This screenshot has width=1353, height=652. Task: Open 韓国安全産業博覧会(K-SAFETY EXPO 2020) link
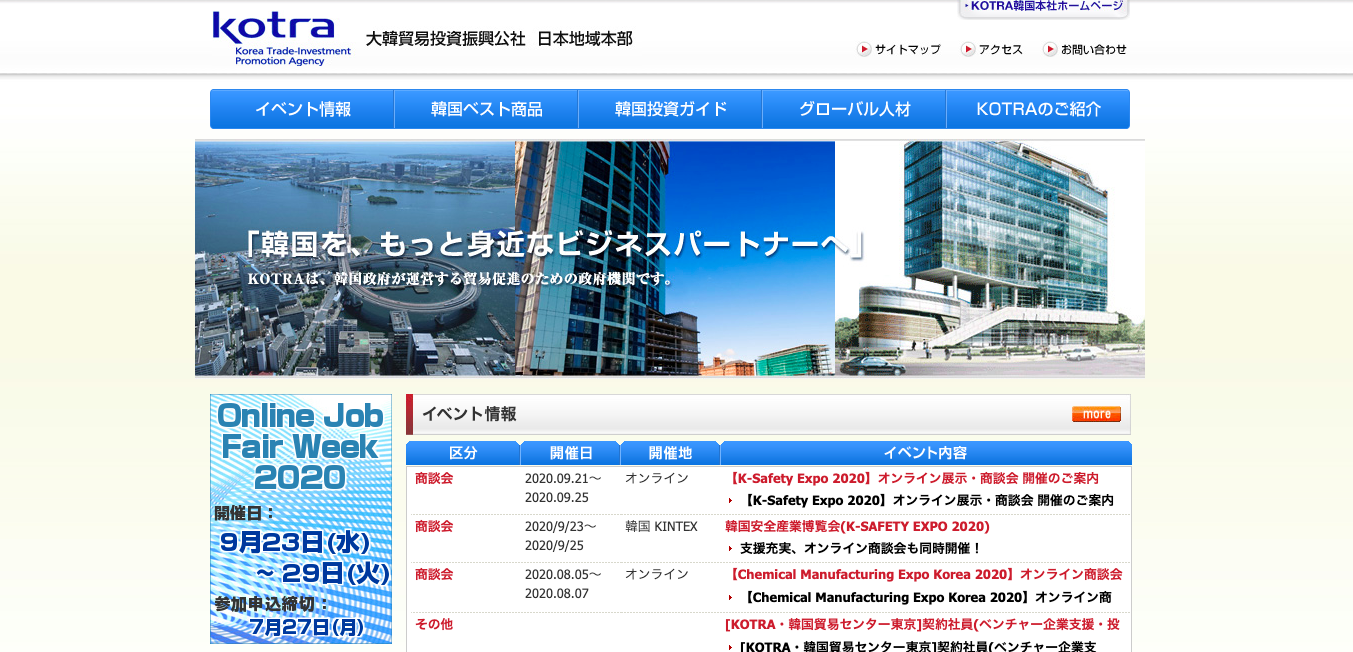tap(857, 526)
